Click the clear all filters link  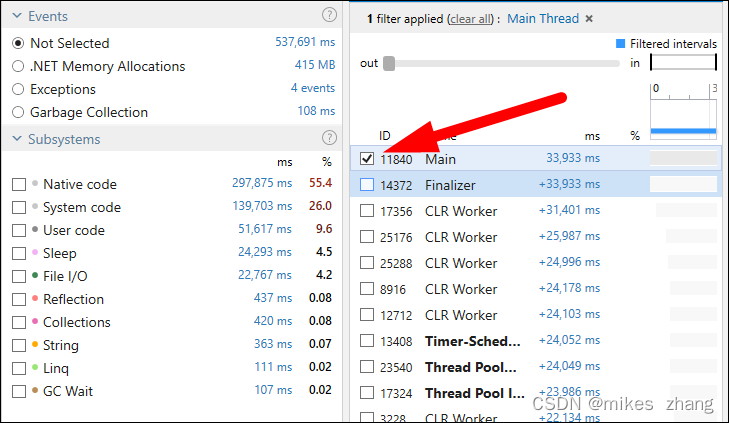[471, 19]
